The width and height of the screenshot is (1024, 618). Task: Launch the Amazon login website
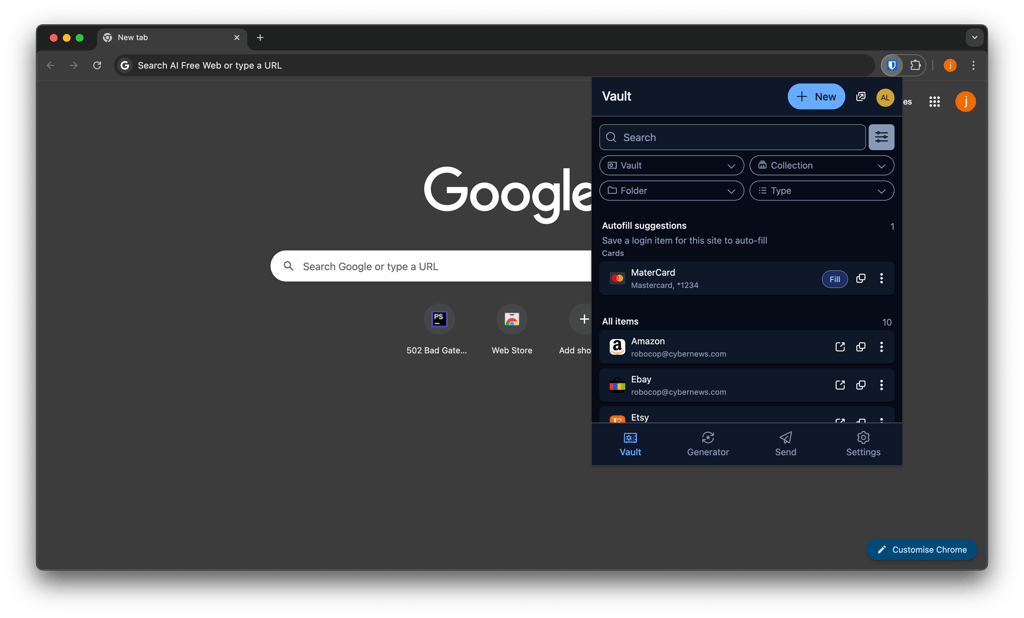coord(840,347)
